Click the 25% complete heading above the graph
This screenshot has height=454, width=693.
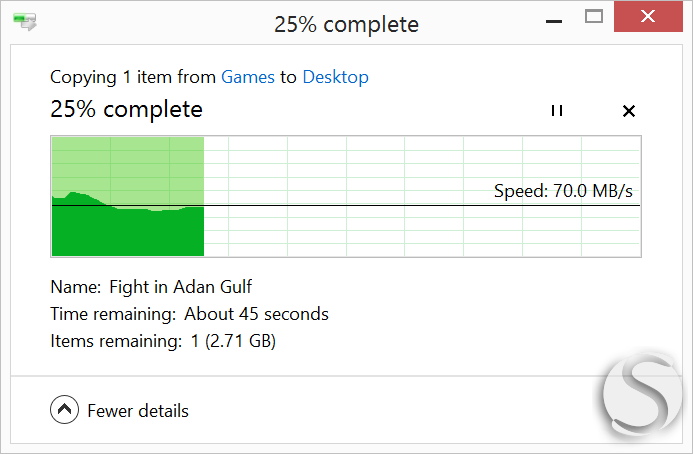126,109
